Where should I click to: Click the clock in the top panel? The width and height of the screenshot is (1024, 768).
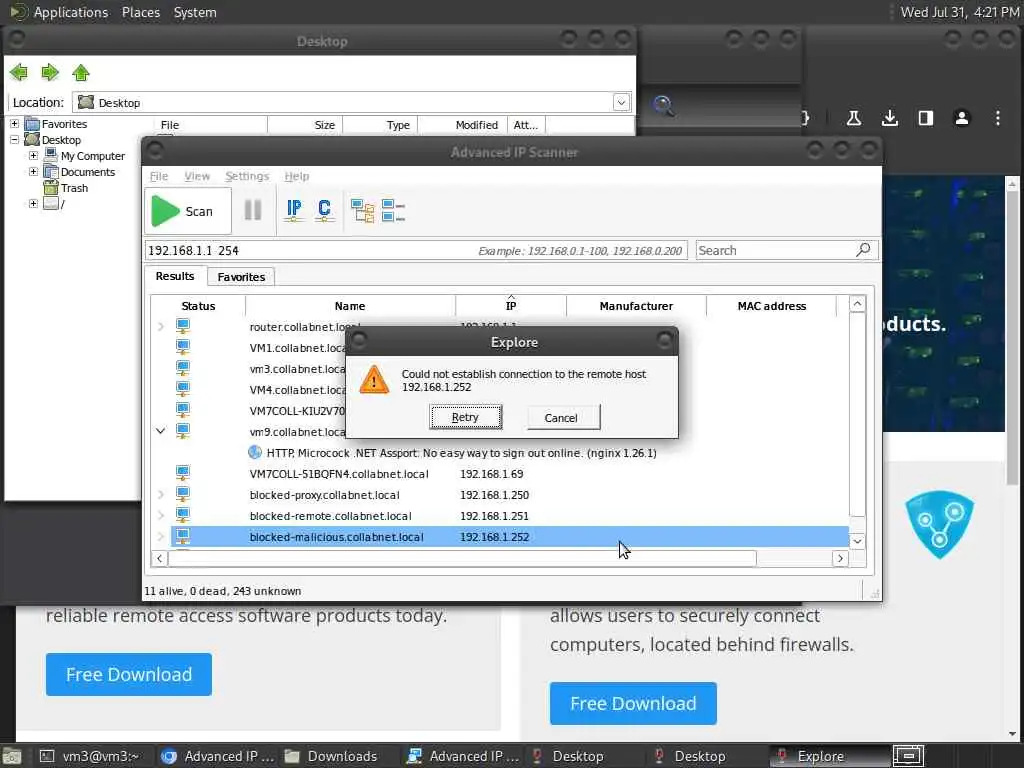[x=959, y=12]
